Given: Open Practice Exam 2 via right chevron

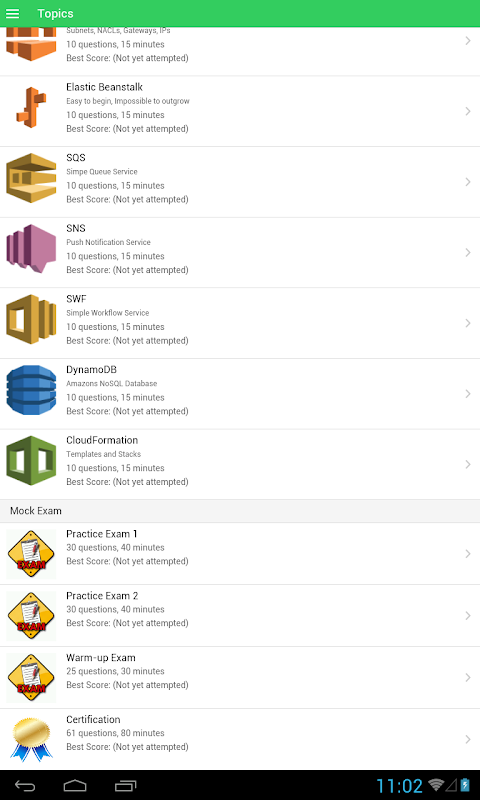Looking at the screenshot, I should (468, 616).
